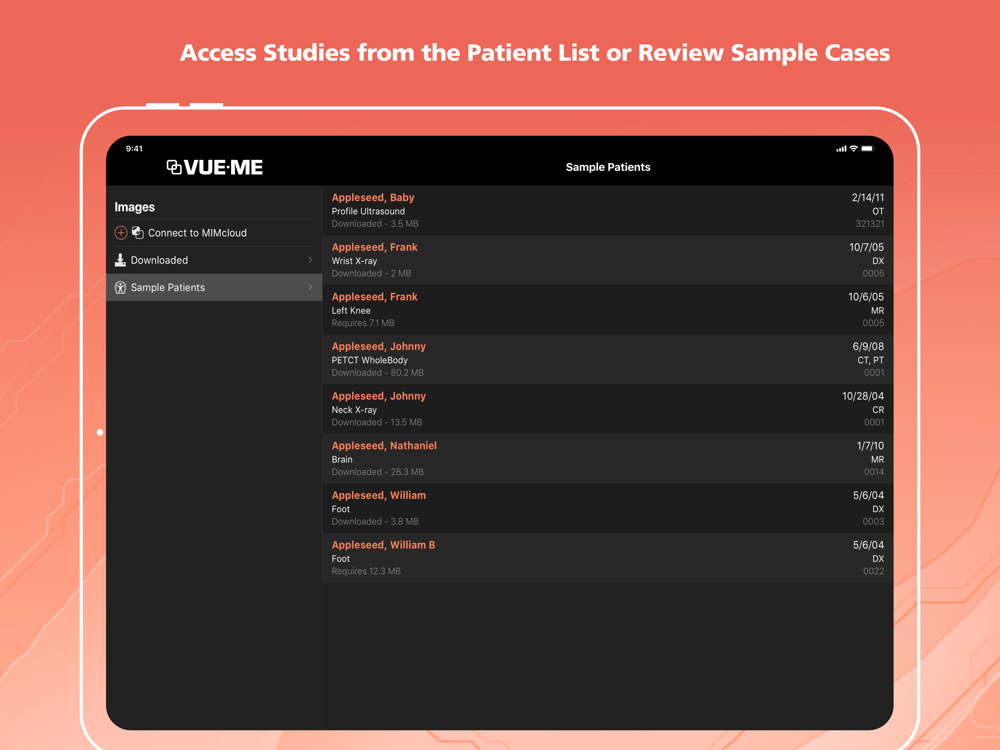This screenshot has height=750, width=1000.
Task: Click the Downloaded tray icon
Action: pos(120,260)
